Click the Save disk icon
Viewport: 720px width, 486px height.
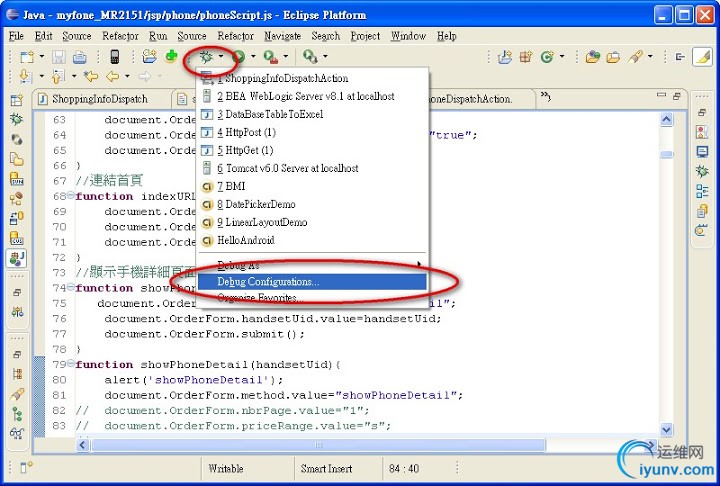[x=58, y=57]
